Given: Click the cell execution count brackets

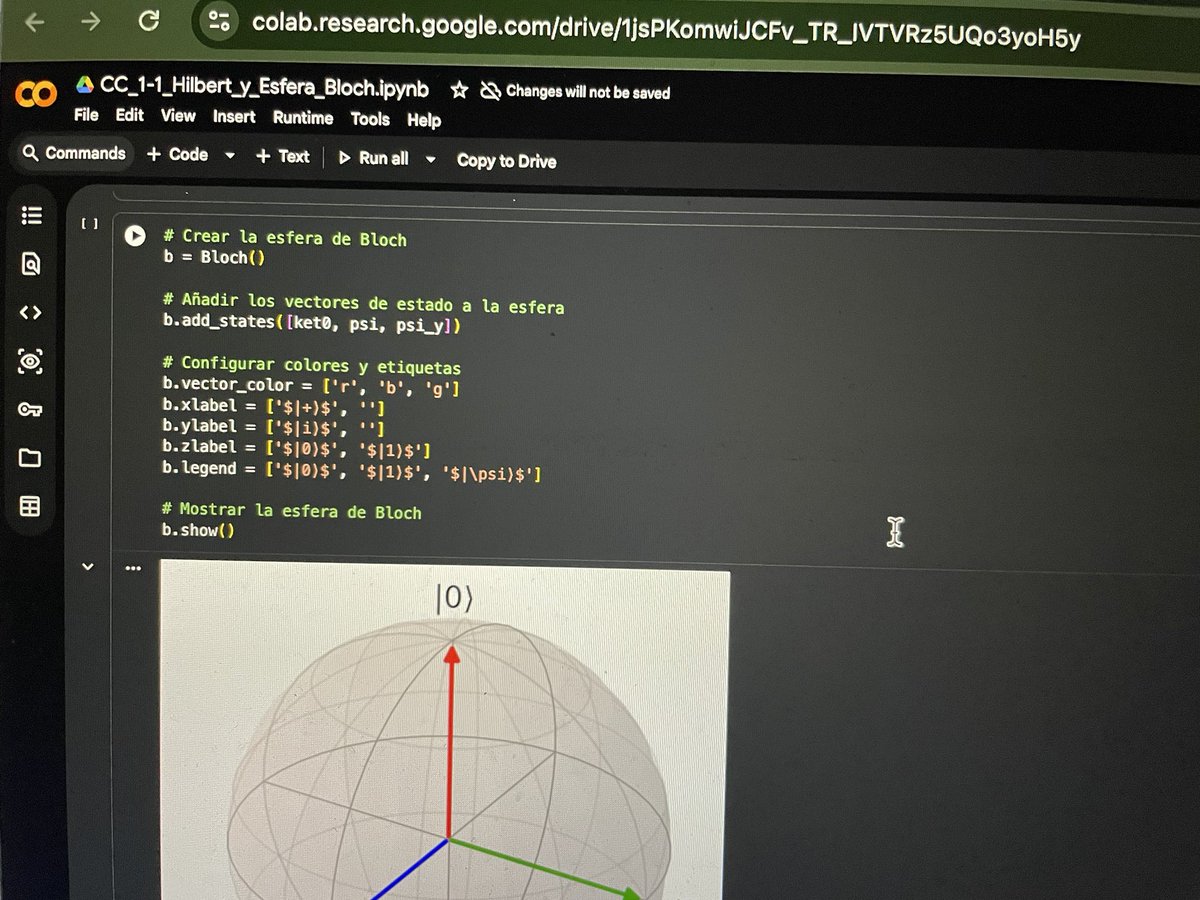Looking at the screenshot, I should click(89, 224).
